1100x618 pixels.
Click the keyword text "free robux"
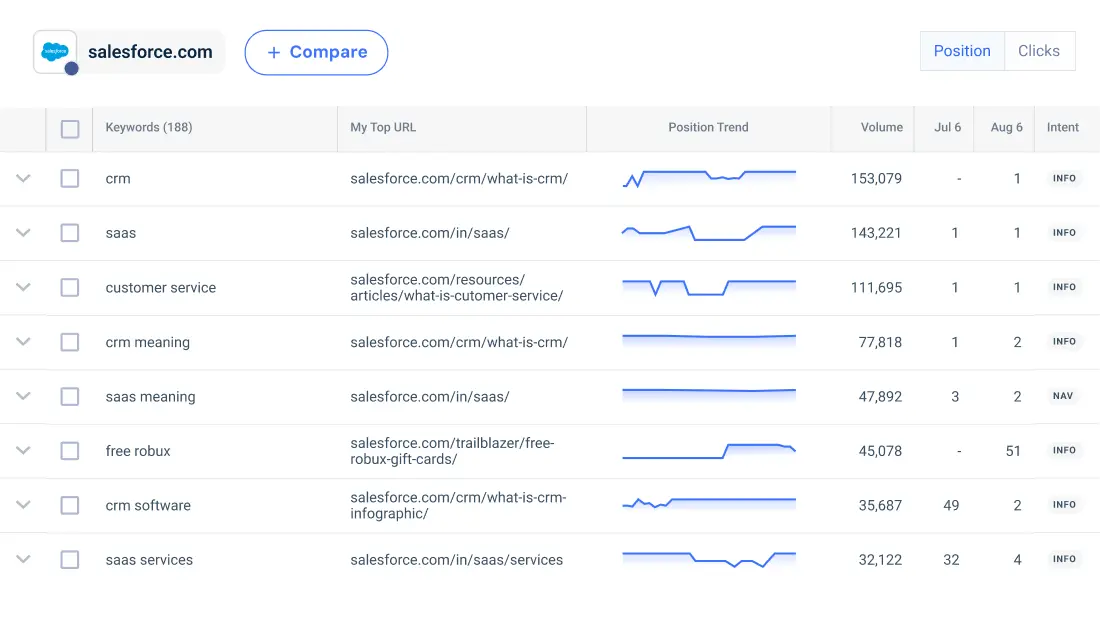138,451
